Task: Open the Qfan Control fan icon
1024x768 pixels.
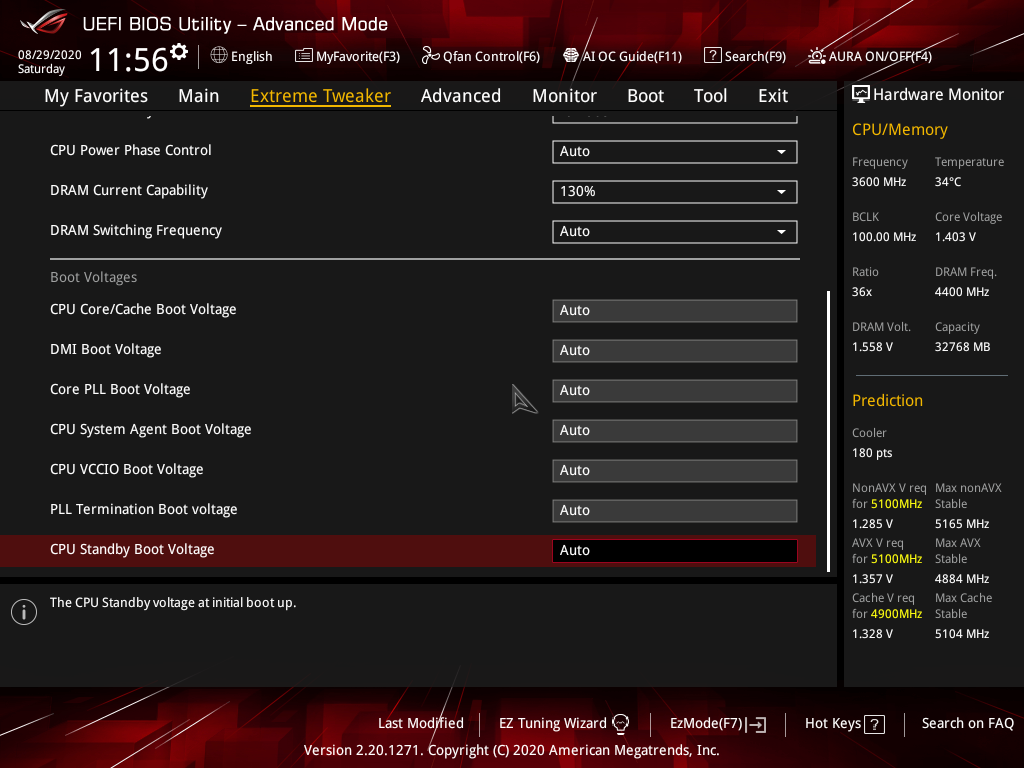Action: tap(430, 56)
